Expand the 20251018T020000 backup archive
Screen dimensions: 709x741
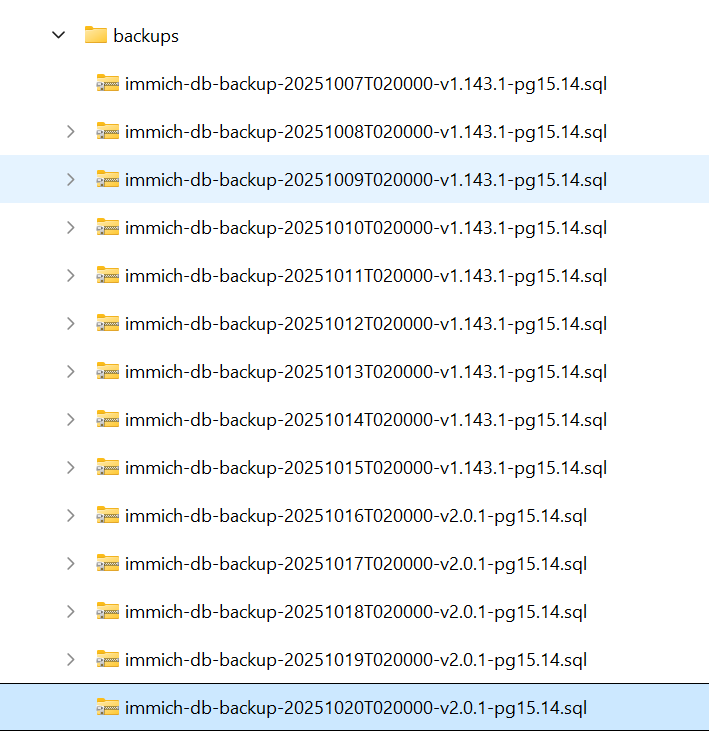71,612
